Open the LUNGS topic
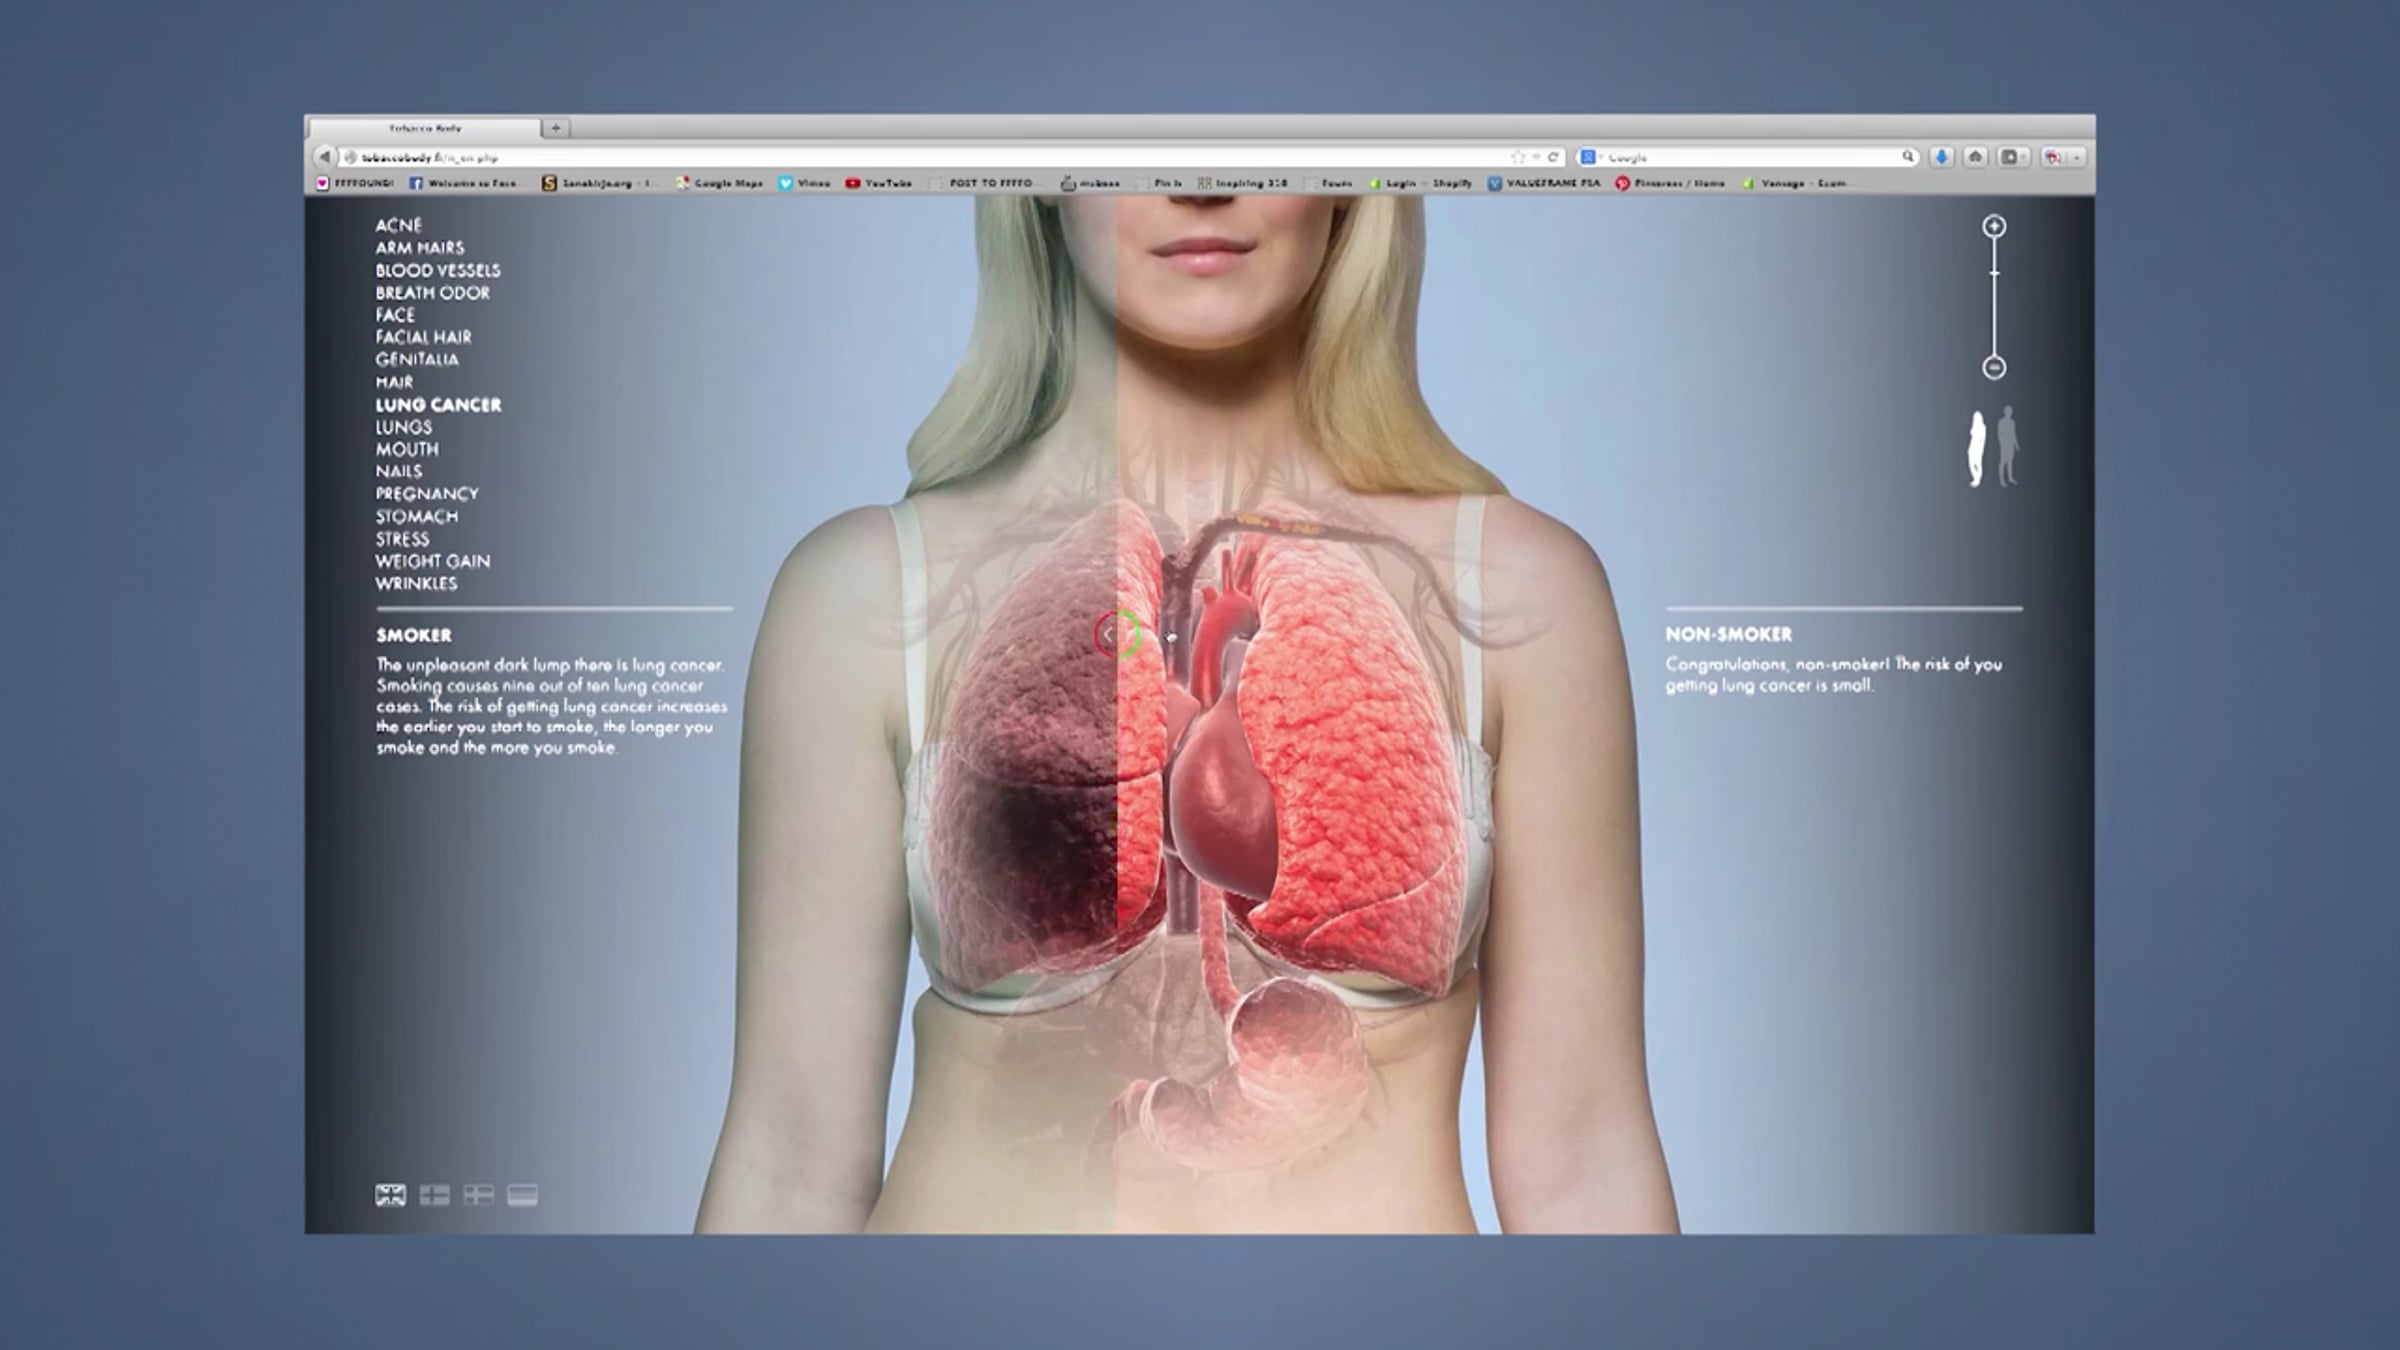This screenshot has width=2400, height=1350. tap(404, 427)
